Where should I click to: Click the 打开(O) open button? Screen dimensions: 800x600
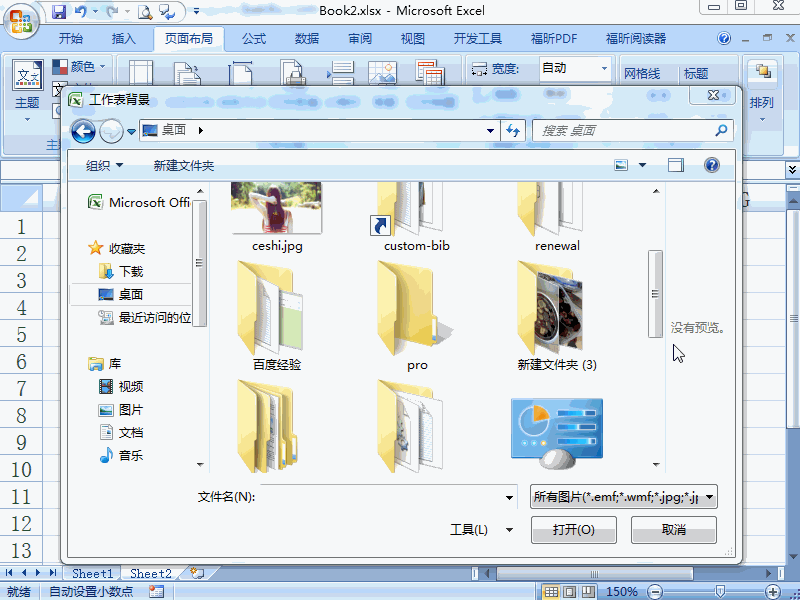(573, 530)
